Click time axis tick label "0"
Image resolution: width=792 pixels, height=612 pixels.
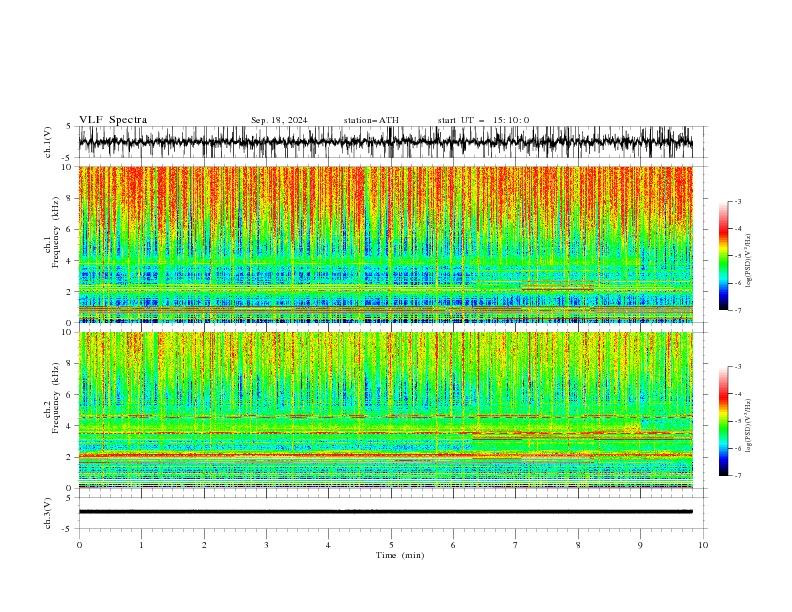(x=79, y=545)
